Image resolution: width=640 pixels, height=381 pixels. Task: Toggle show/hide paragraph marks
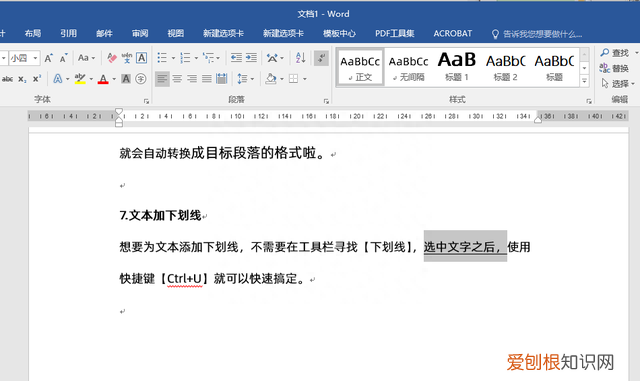[x=322, y=58]
